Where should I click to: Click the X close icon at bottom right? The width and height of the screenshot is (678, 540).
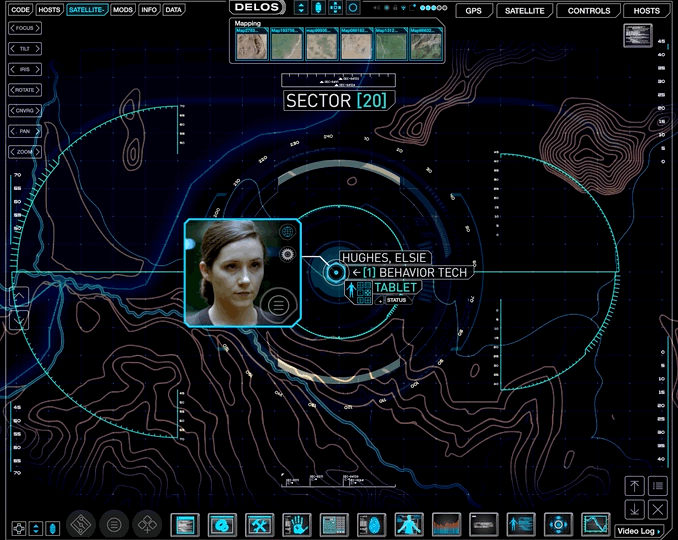658,509
